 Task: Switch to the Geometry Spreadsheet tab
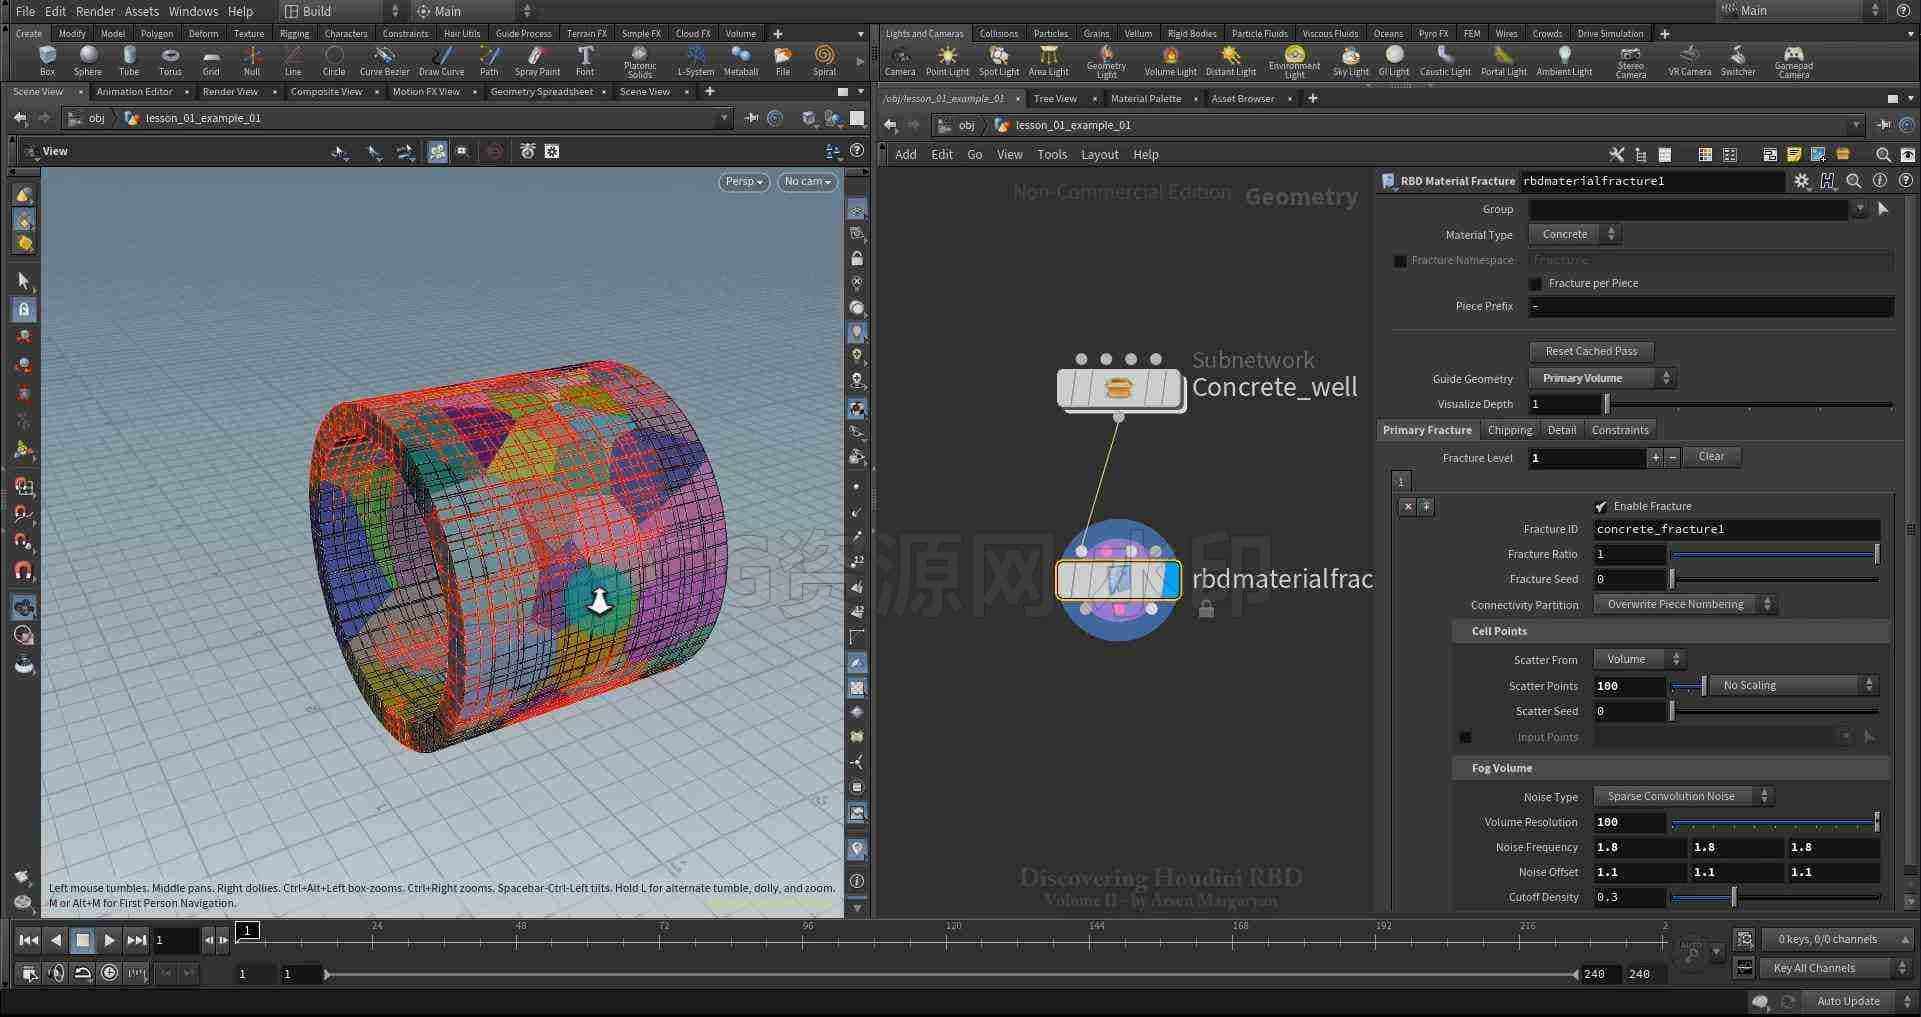pos(542,92)
